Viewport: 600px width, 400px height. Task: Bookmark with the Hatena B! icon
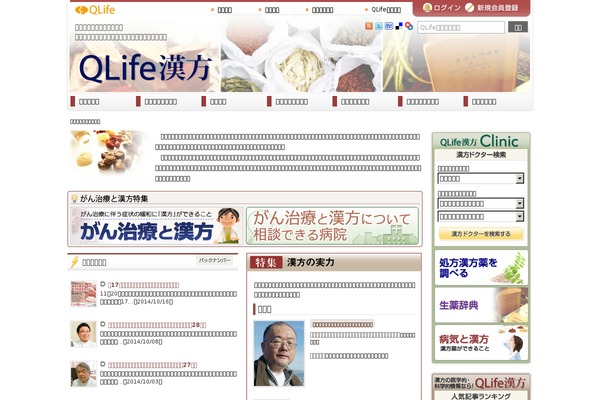click(389, 26)
